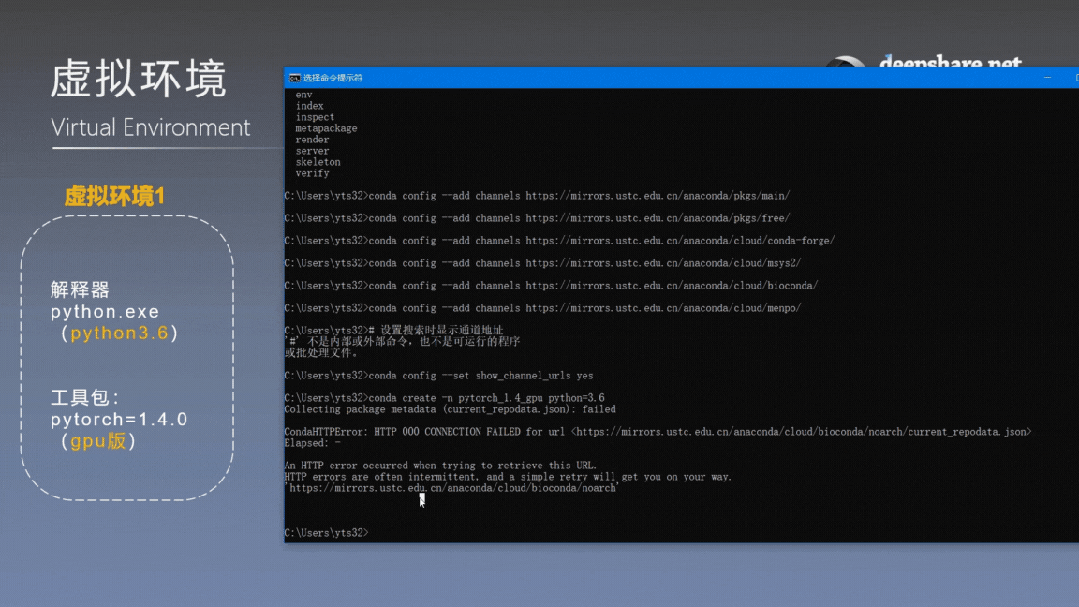Click the conda config line adding pkgs/free/
This screenshot has width=1079, height=607.
tap(537, 218)
